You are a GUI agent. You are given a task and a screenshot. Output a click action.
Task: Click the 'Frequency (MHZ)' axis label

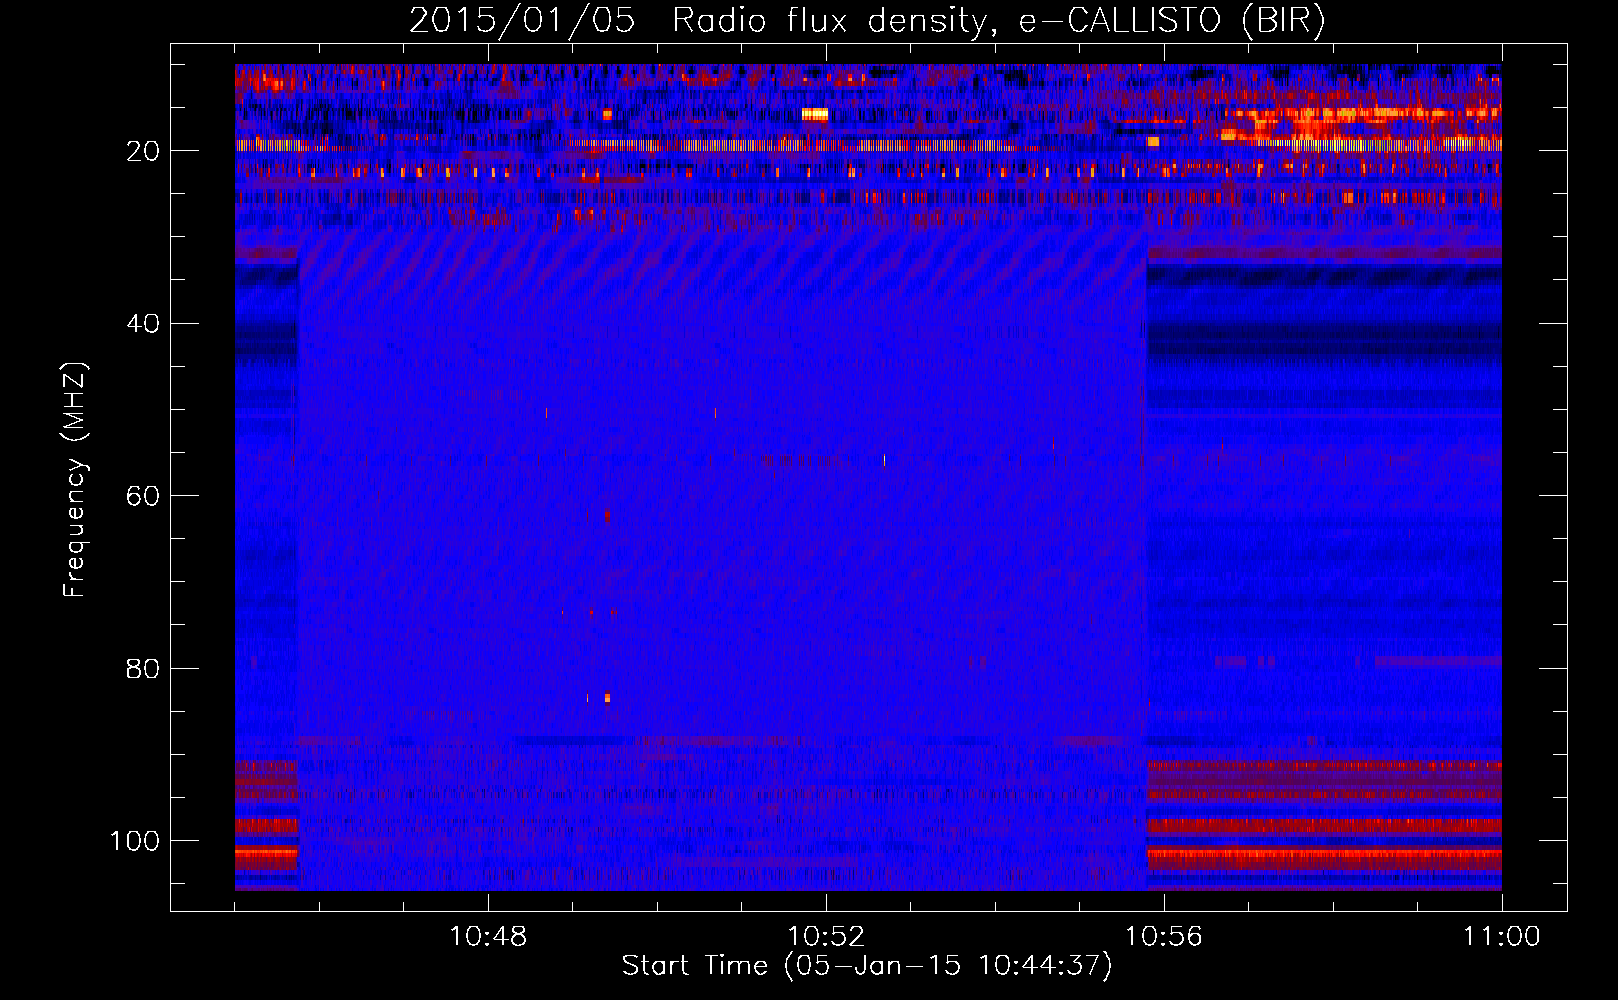(75, 479)
